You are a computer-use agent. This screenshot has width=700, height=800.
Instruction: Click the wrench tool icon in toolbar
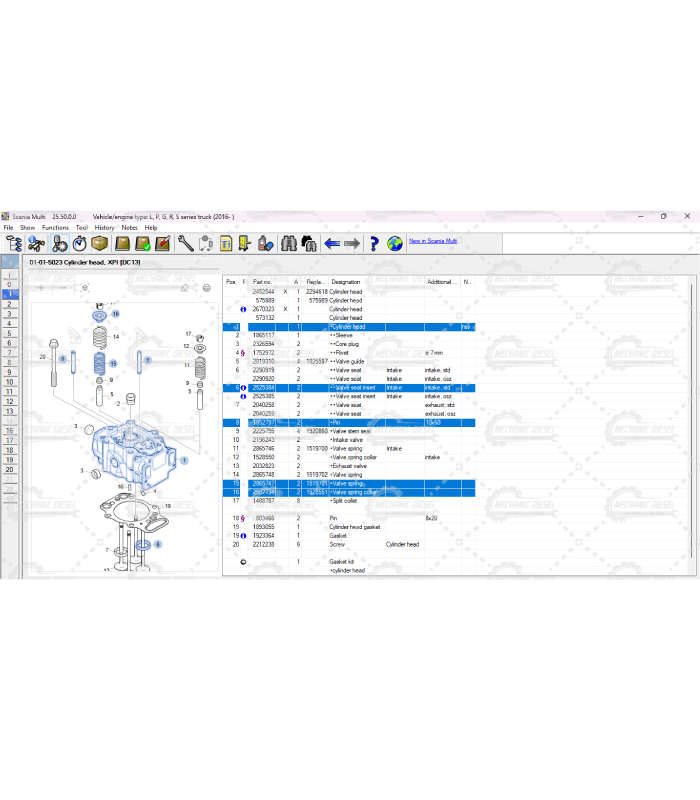pyautogui.click(x=185, y=243)
